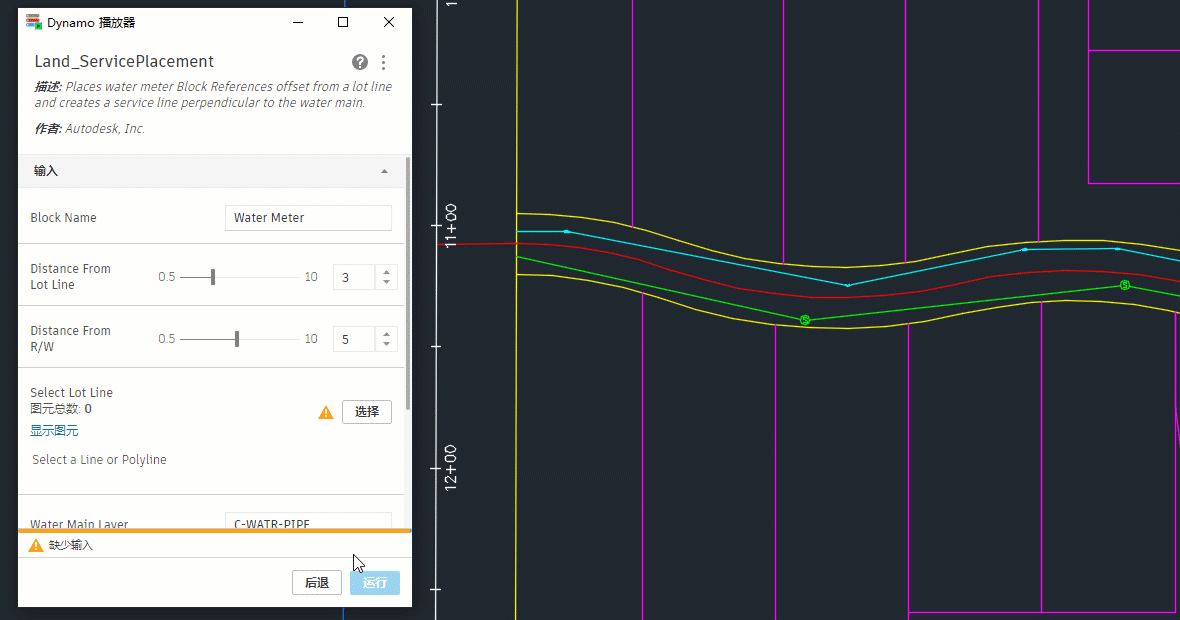This screenshot has width=1180, height=620.
Task: Click the 选择 button for lot line
Action: pyautogui.click(x=366, y=412)
